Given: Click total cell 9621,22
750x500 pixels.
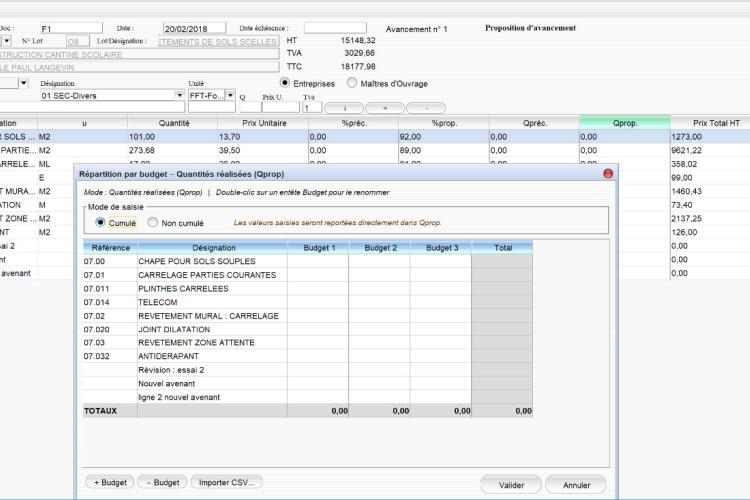Looking at the screenshot, I should [710, 150].
